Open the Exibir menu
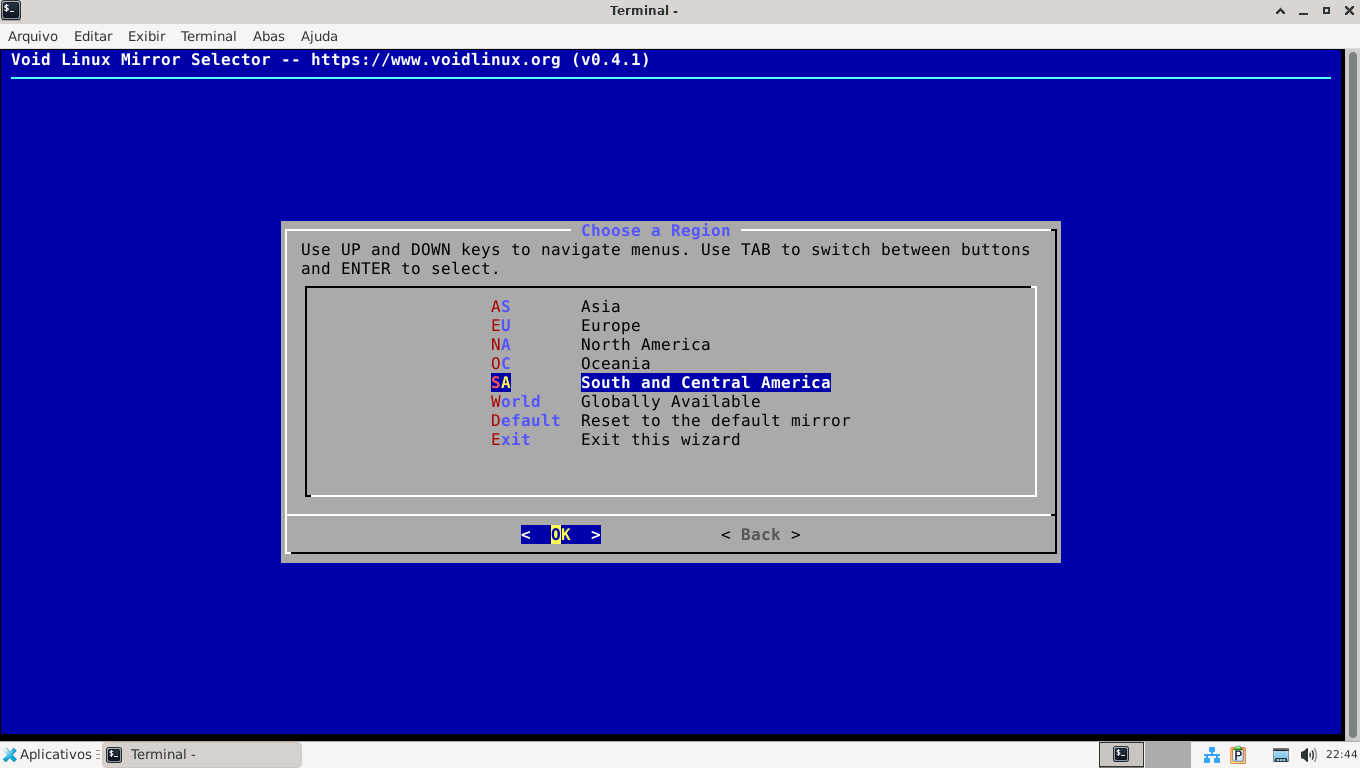The width and height of the screenshot is (1360, 768). (146, 36)
